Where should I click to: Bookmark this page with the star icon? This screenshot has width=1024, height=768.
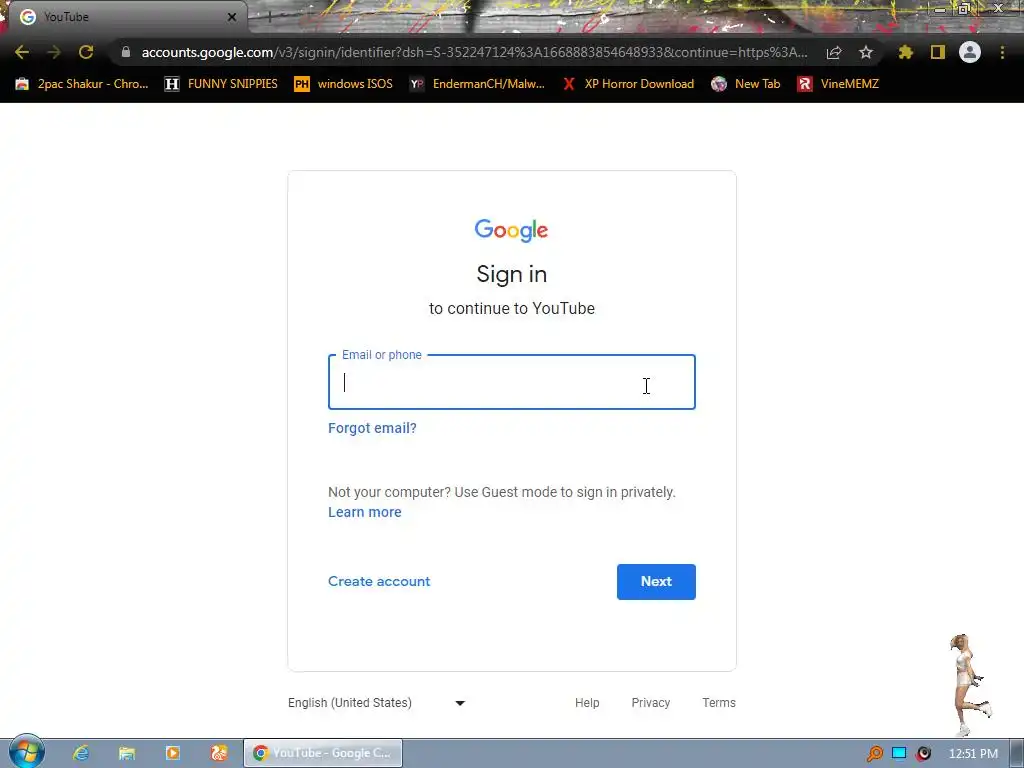[x=866, y=52]
